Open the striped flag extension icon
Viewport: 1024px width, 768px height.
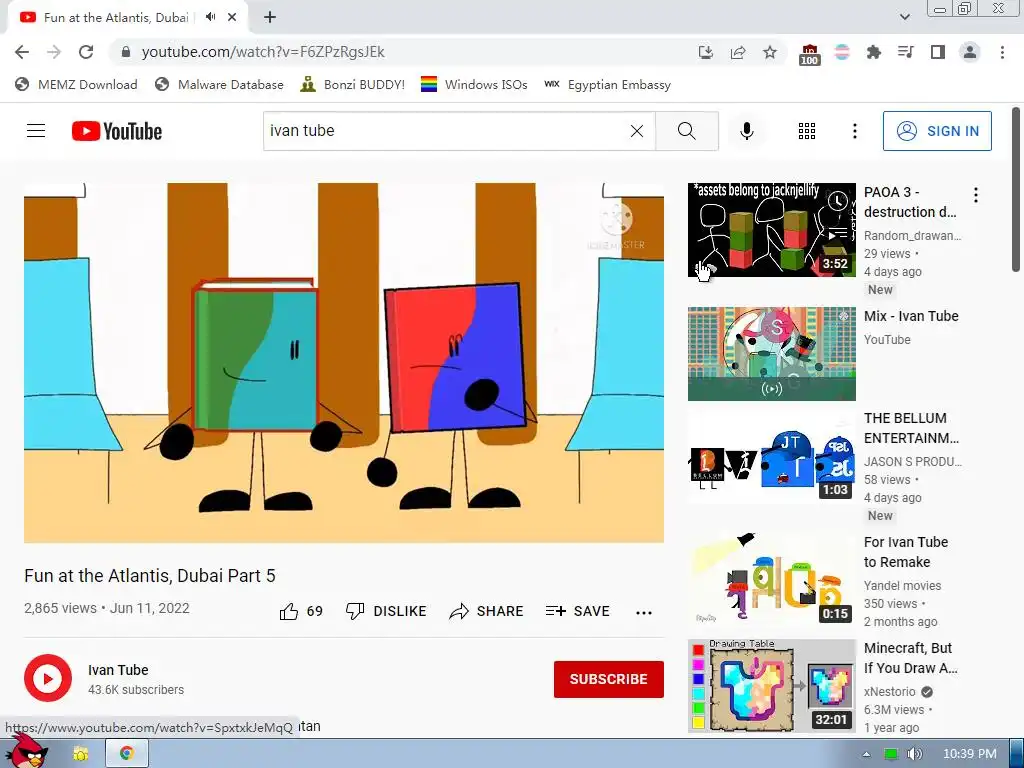842,52
